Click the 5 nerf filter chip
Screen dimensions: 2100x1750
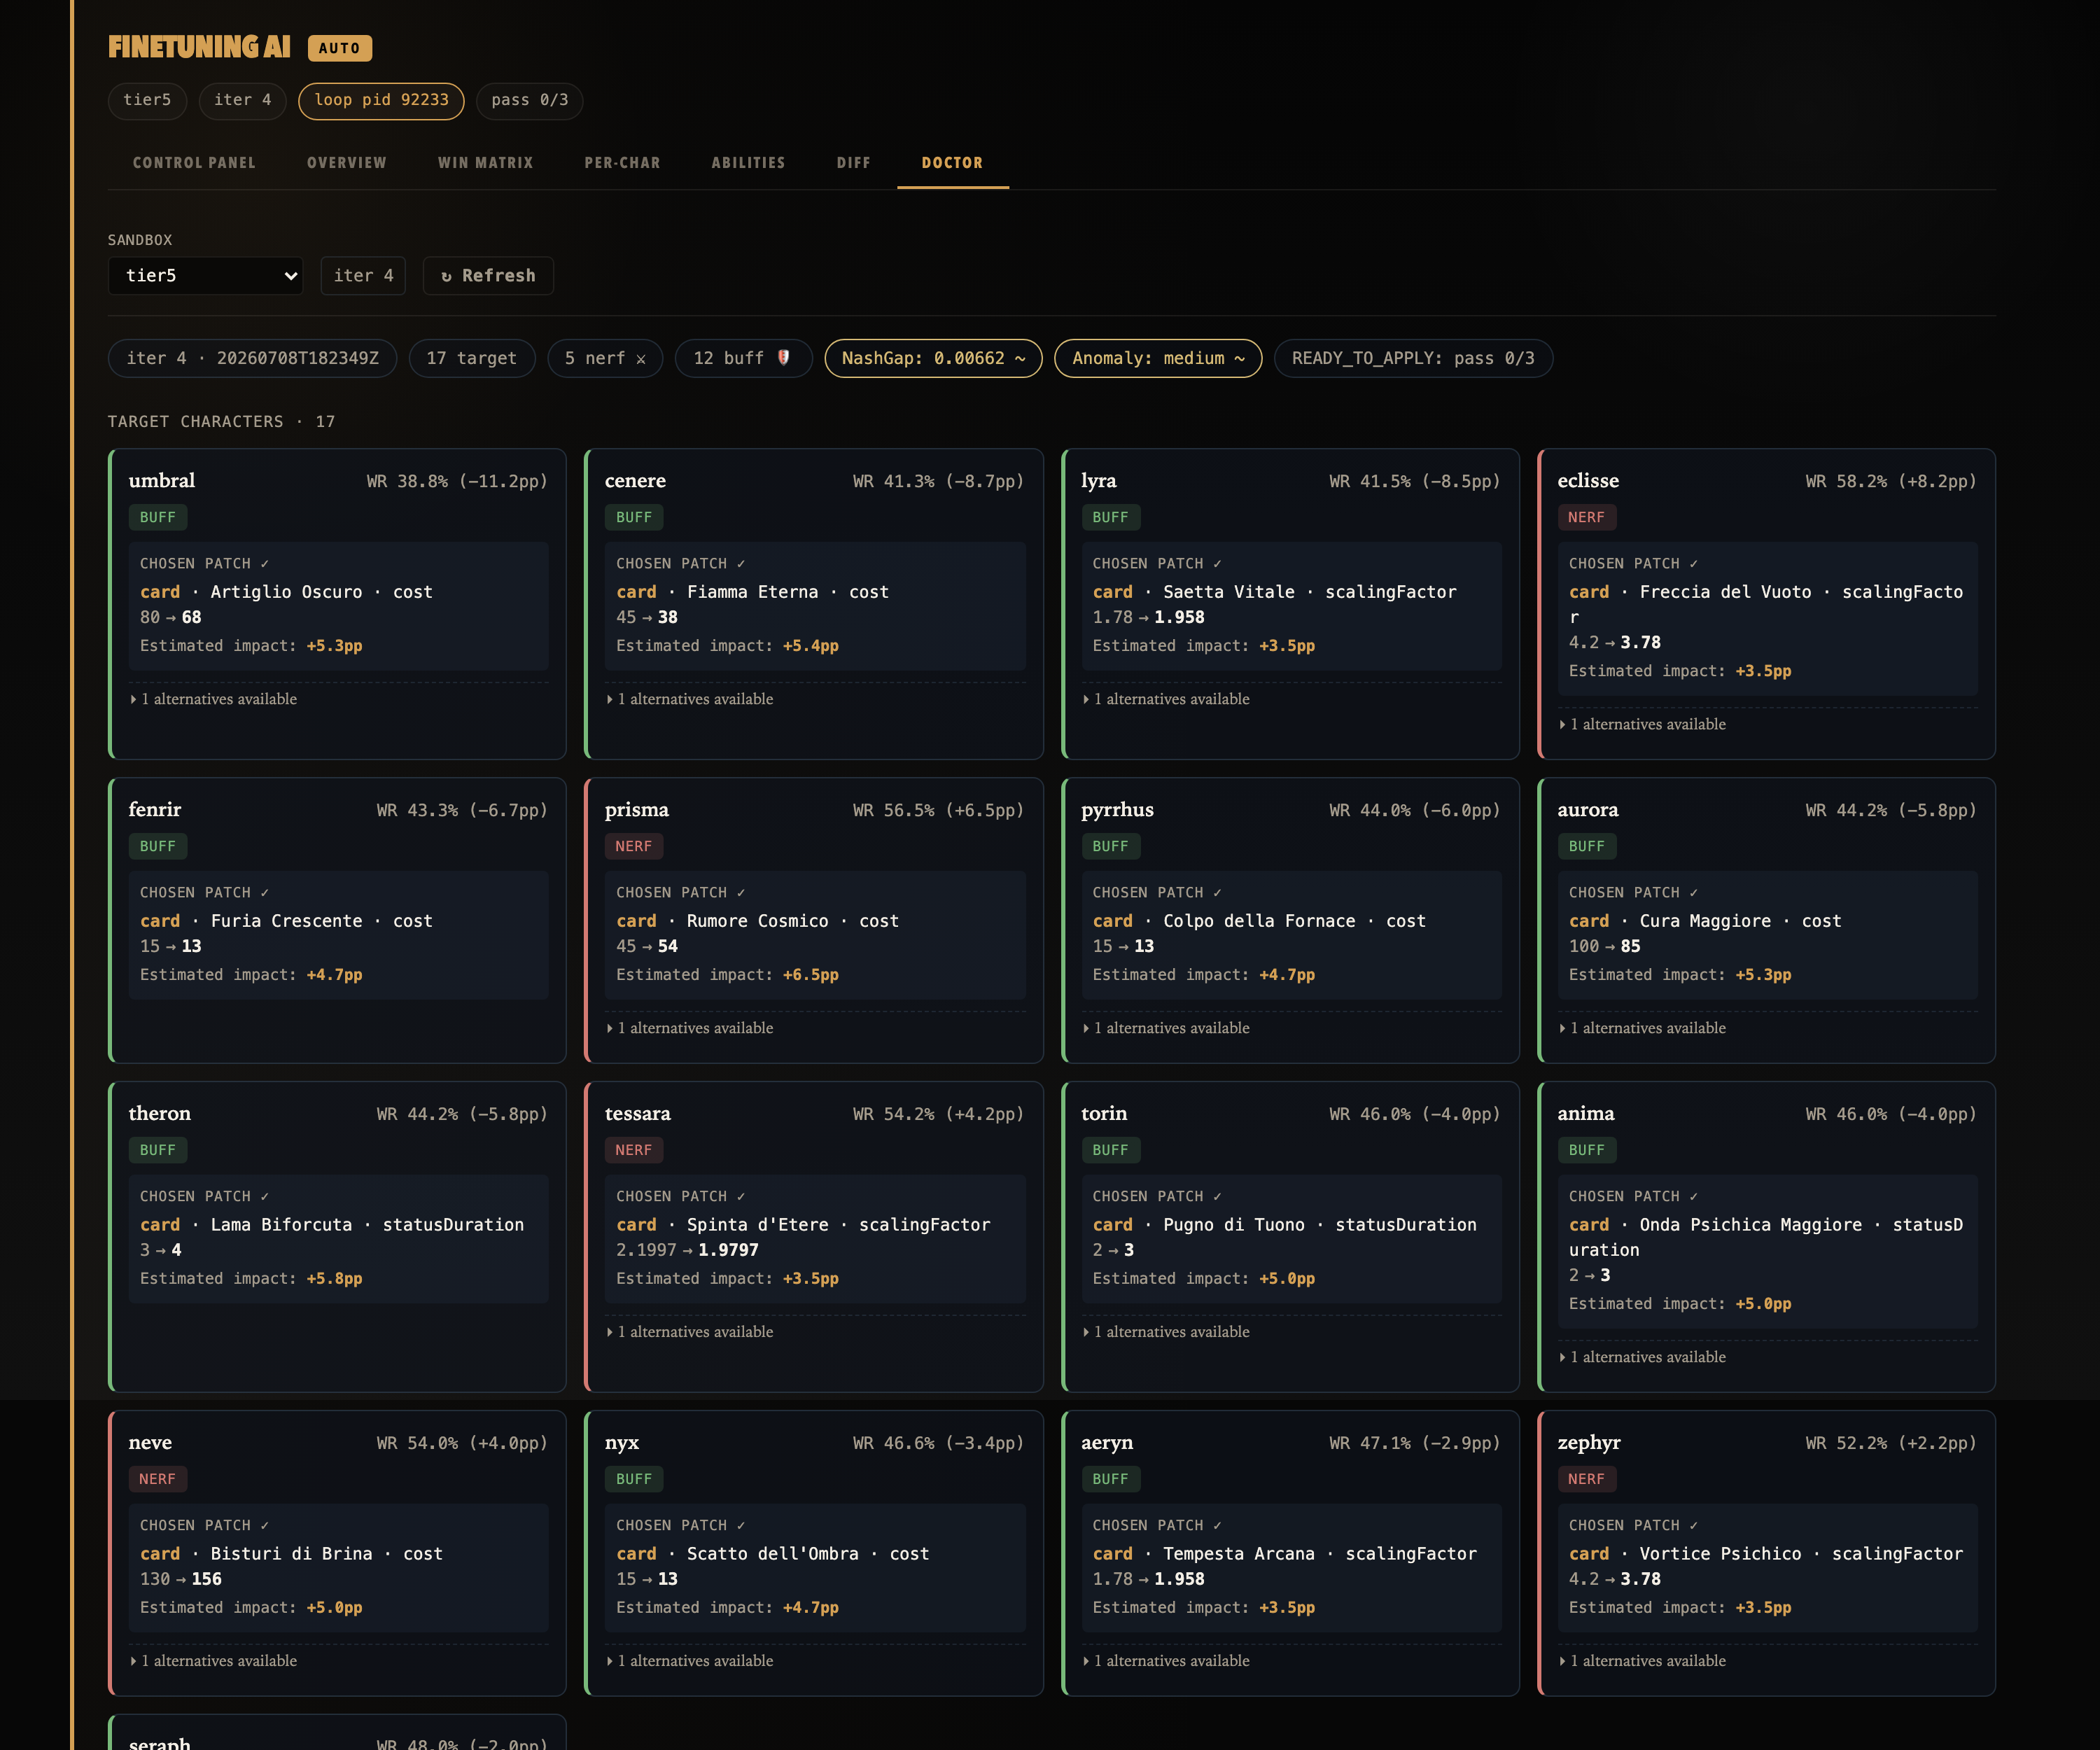(605, 358)
